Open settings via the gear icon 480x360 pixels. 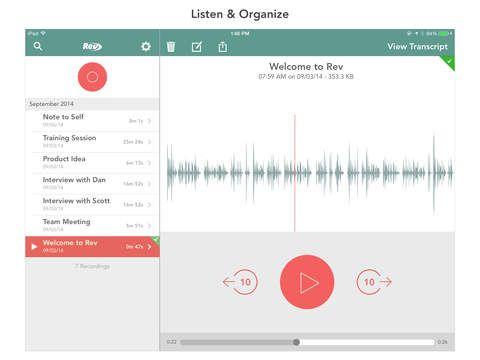pos(146,46)
